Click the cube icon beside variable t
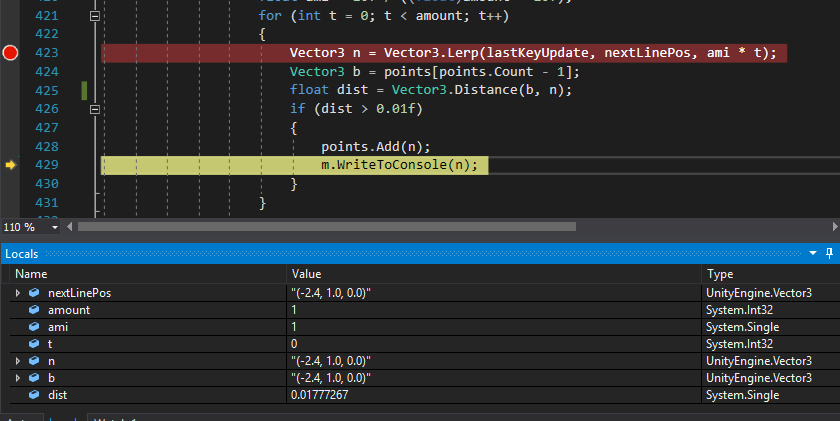The height and width of the screenshot is (421, 840). coord(34,344)
